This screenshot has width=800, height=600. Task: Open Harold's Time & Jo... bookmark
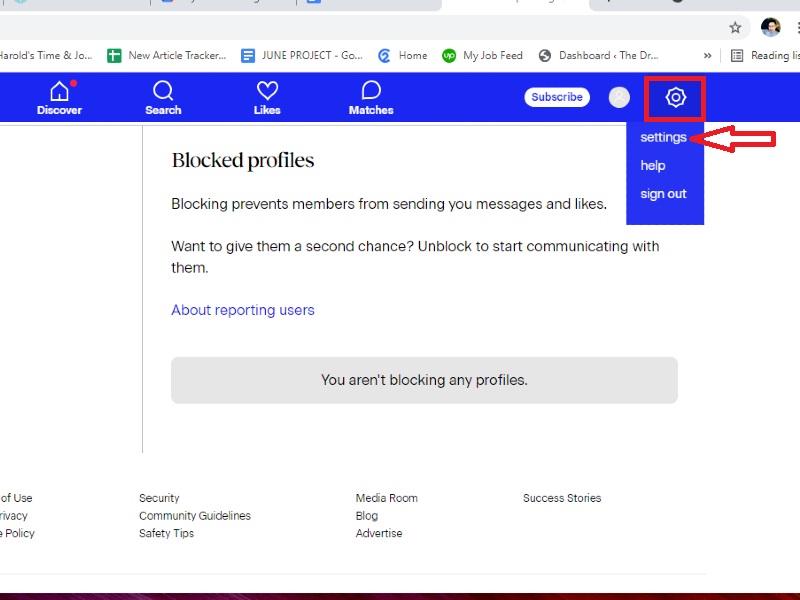46,55
